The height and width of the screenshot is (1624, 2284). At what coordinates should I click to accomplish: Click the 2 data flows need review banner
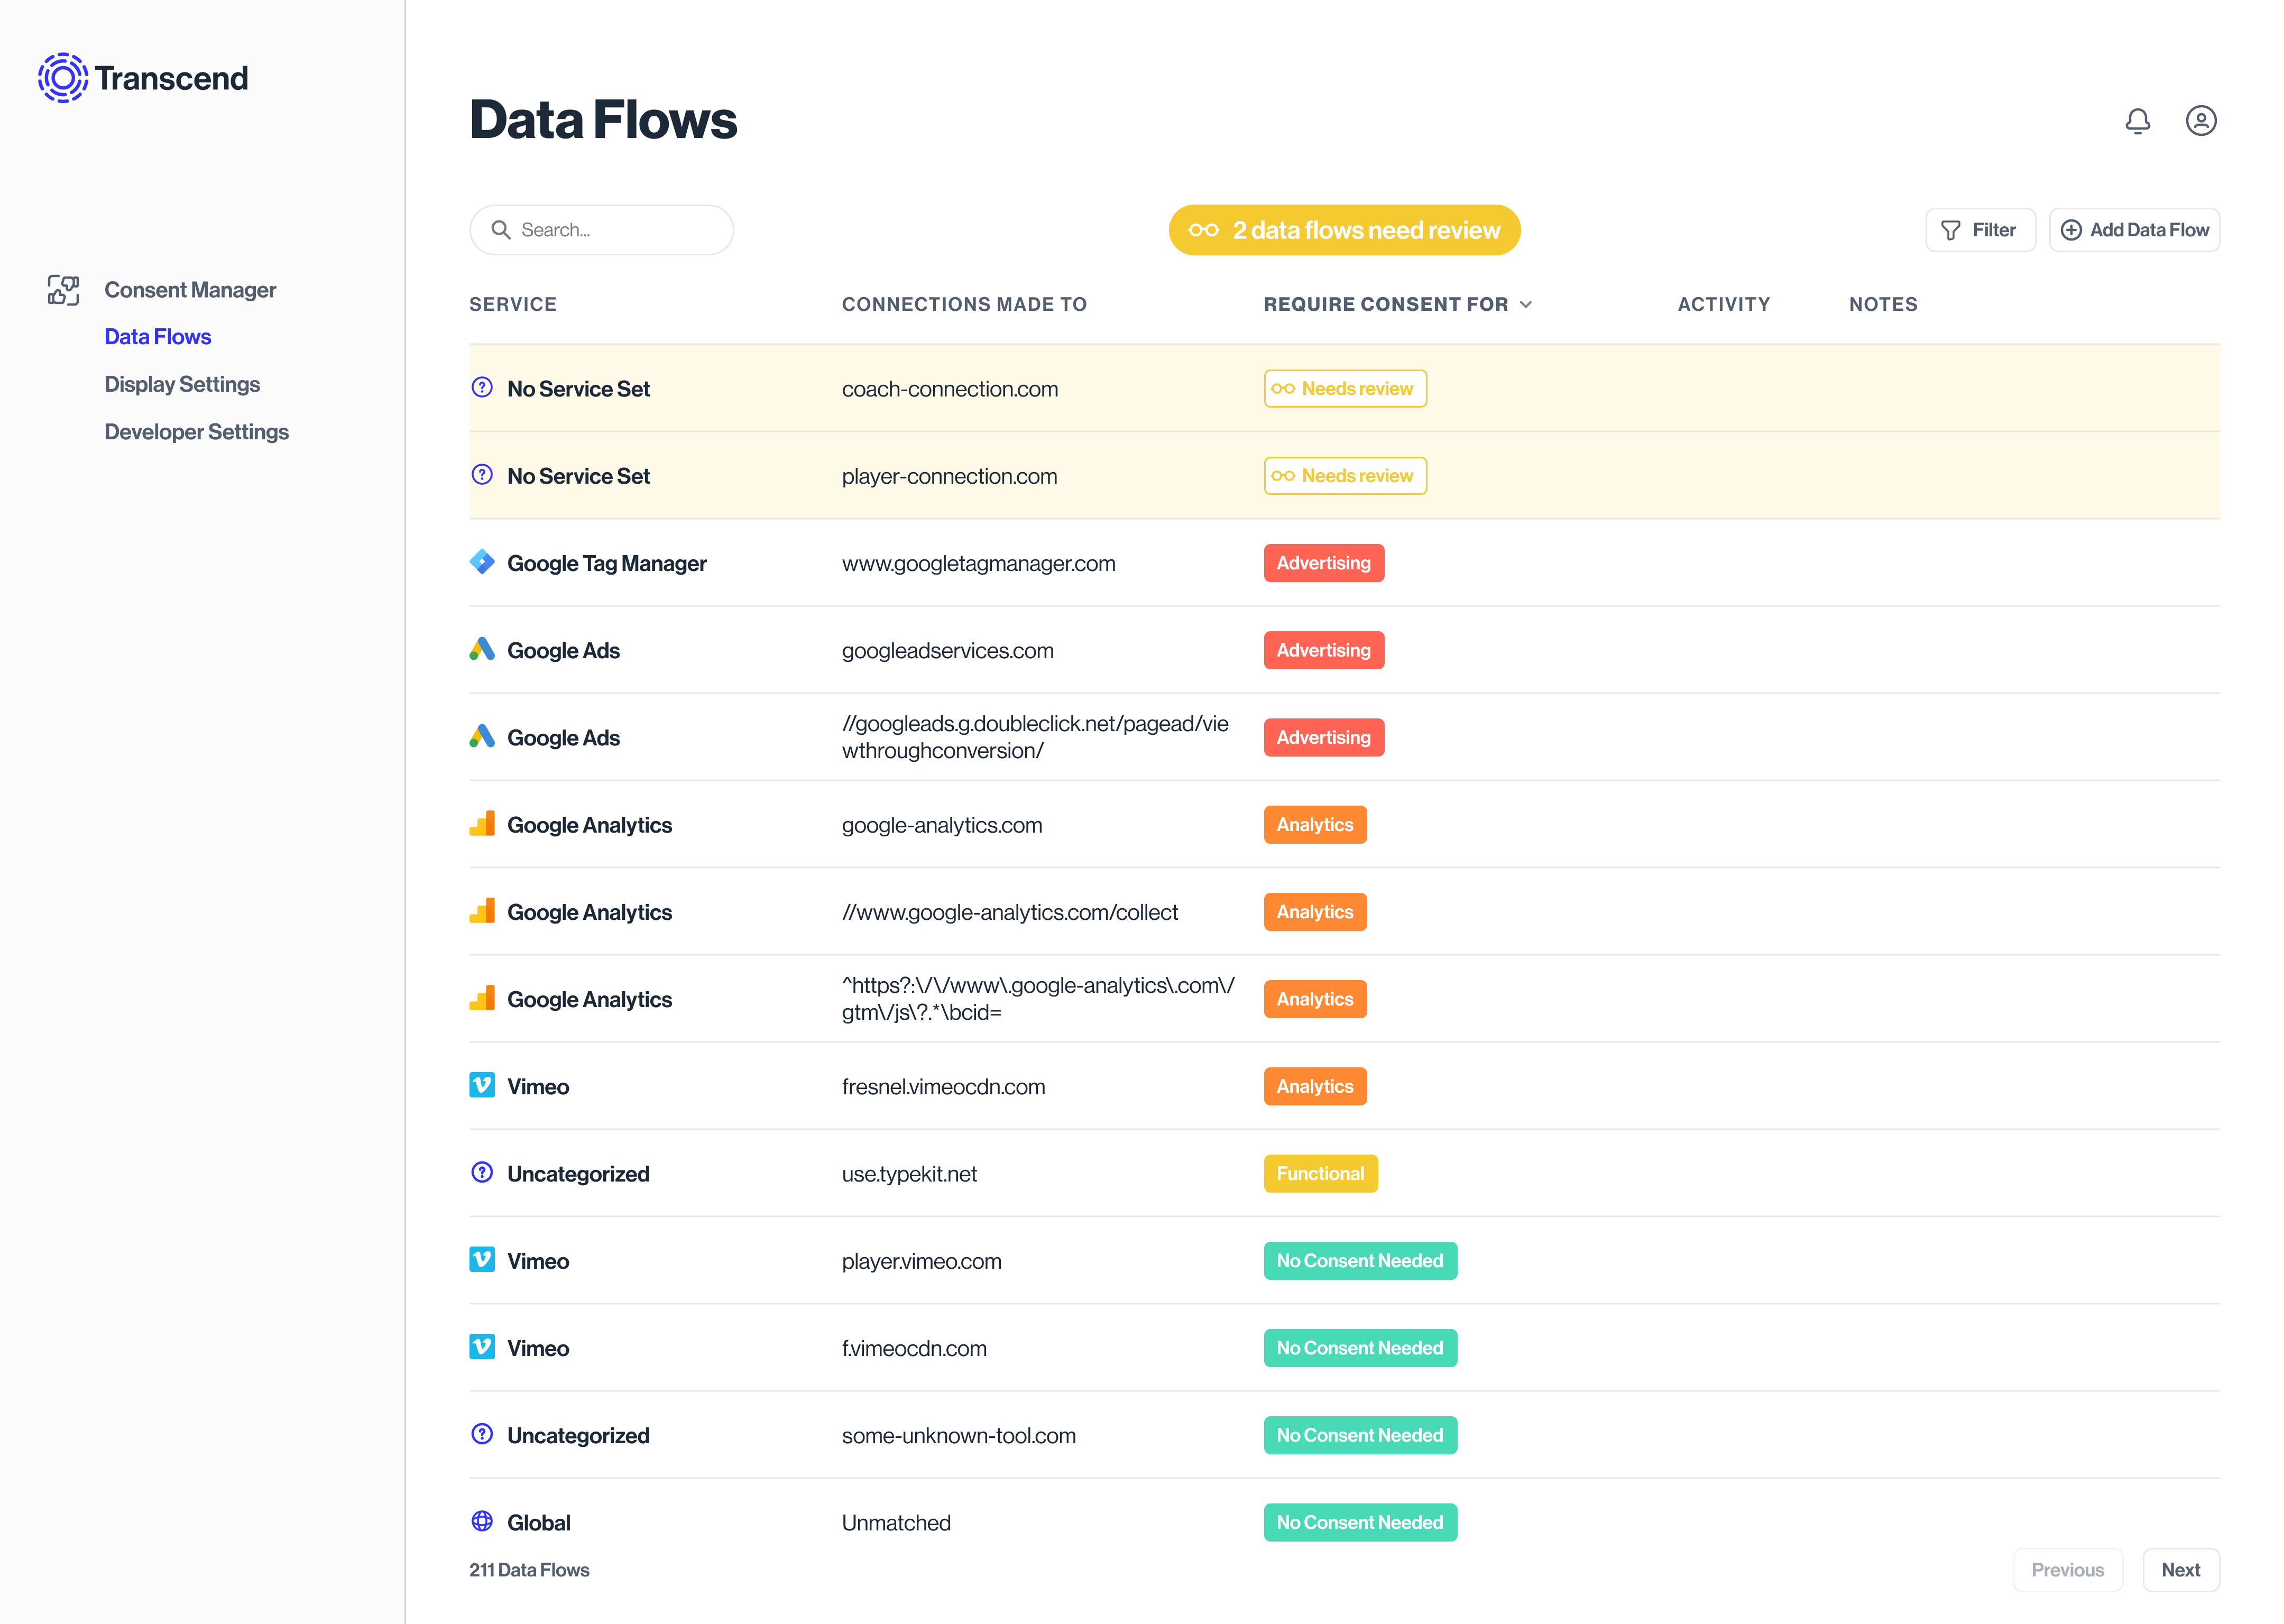[x=1345, y=230]
